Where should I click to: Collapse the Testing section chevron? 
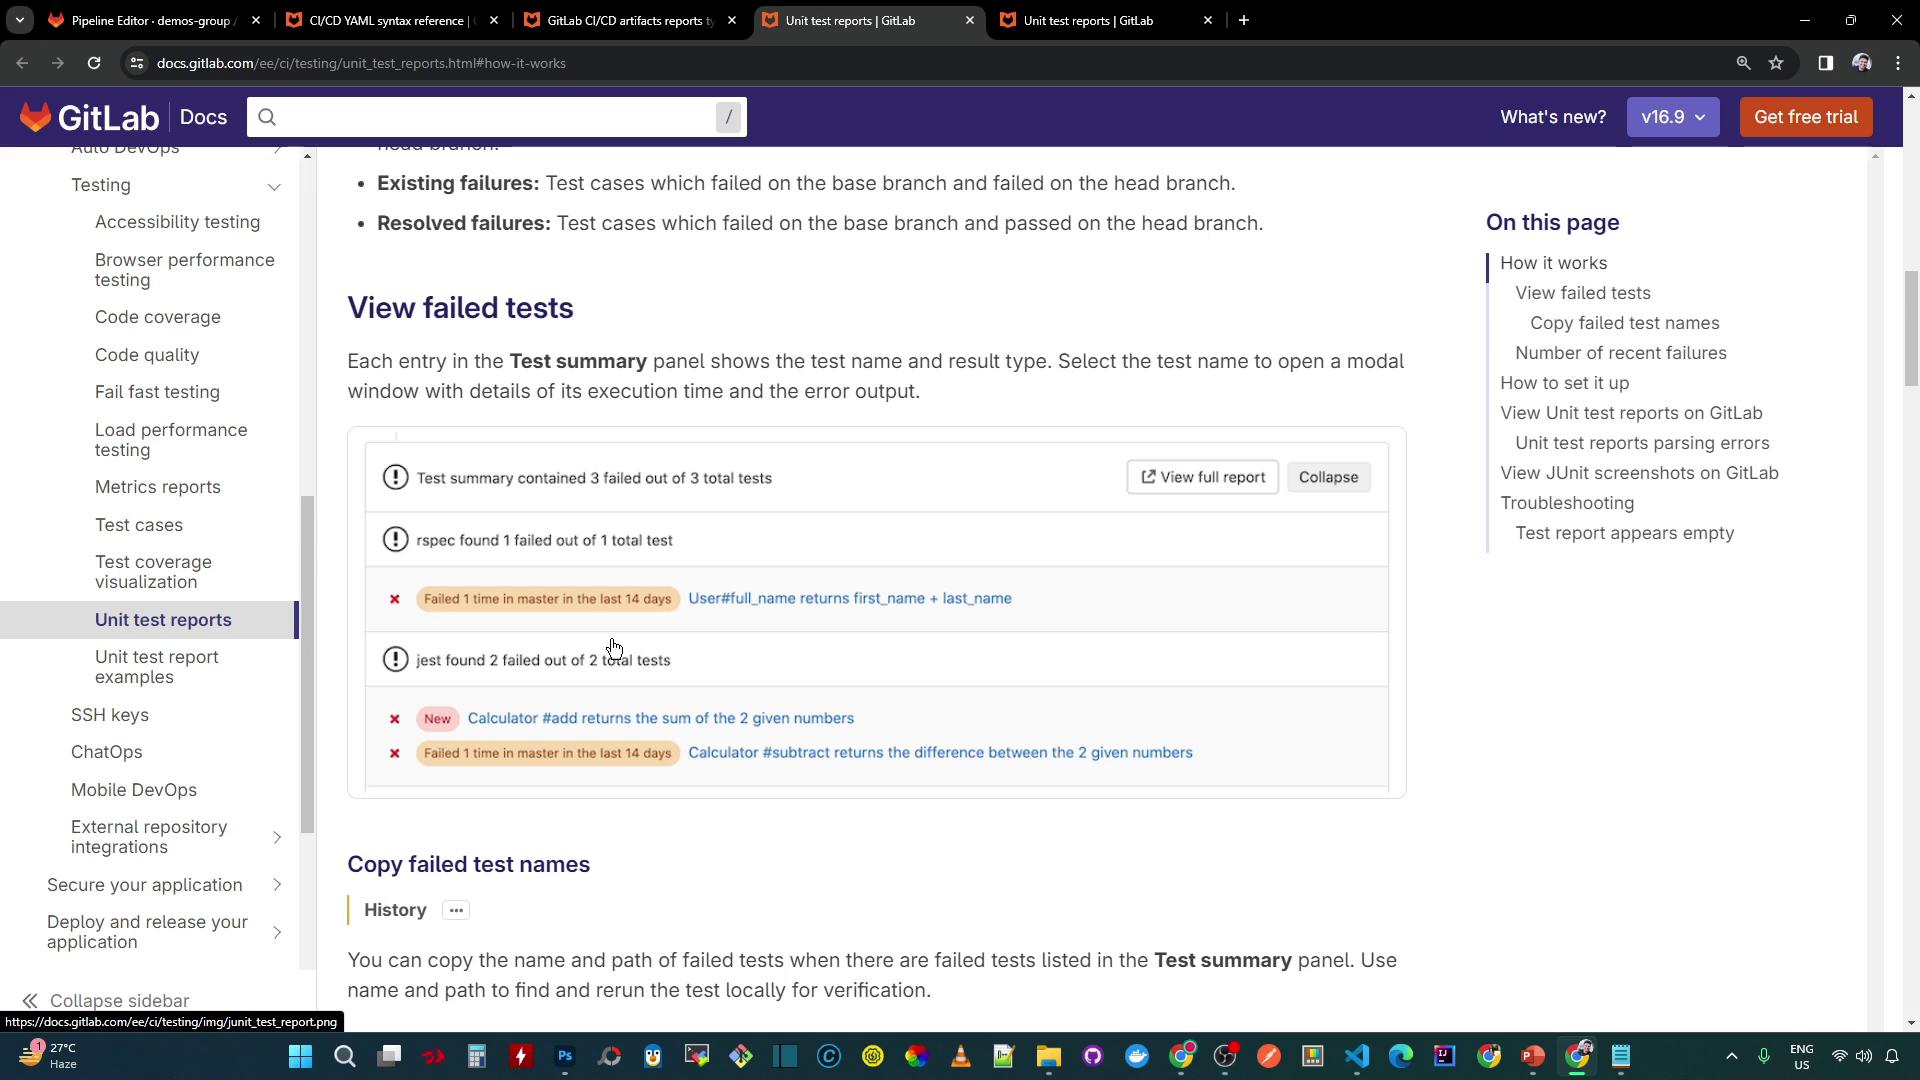coord(274,186)
